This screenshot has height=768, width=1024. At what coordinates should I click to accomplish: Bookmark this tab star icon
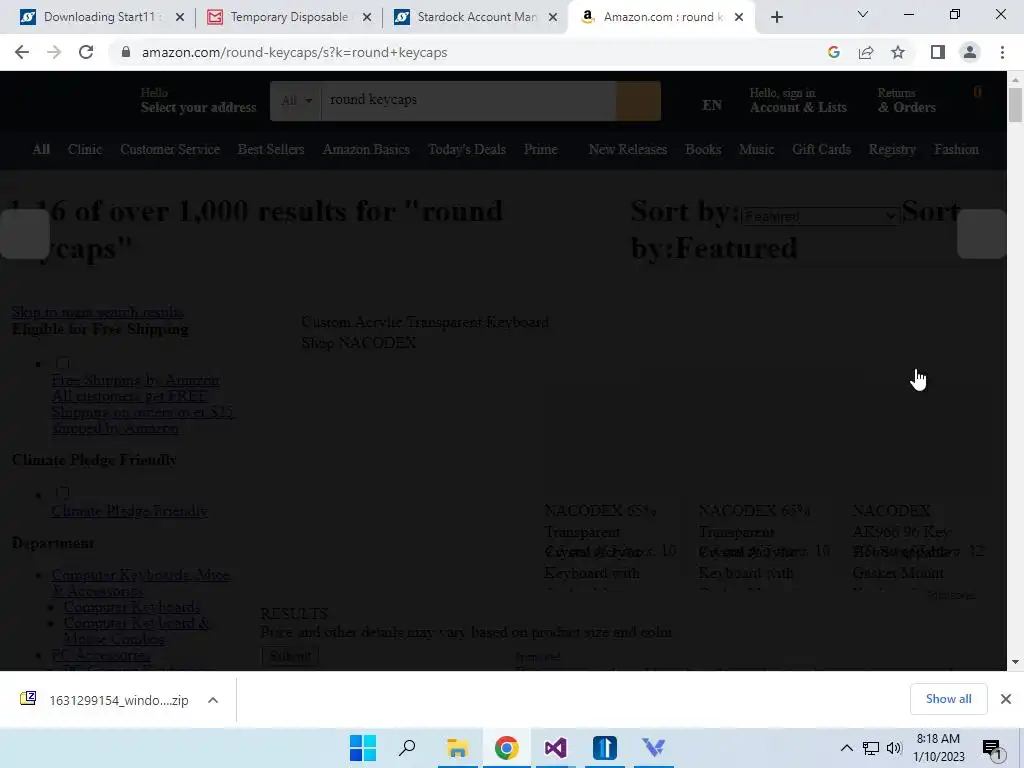(898, 52)
